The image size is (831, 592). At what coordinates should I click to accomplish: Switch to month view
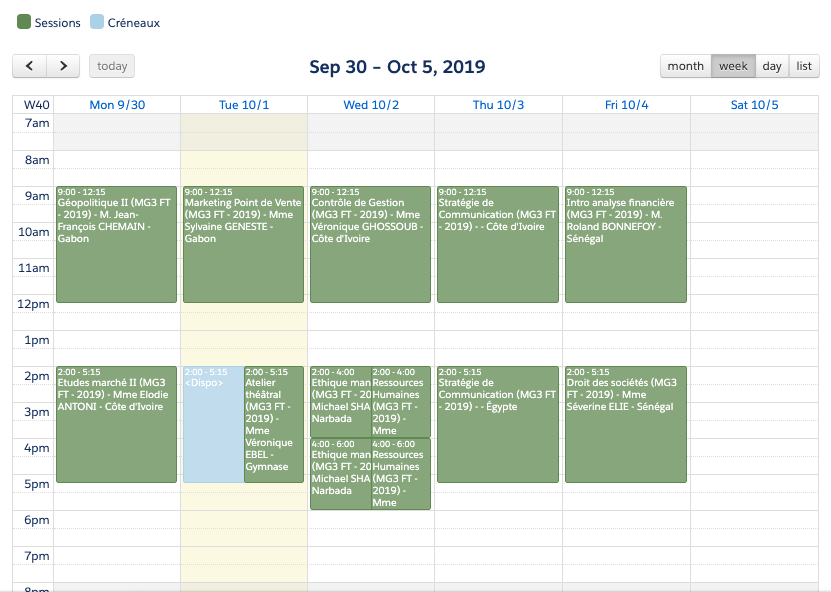pos(685,66)
